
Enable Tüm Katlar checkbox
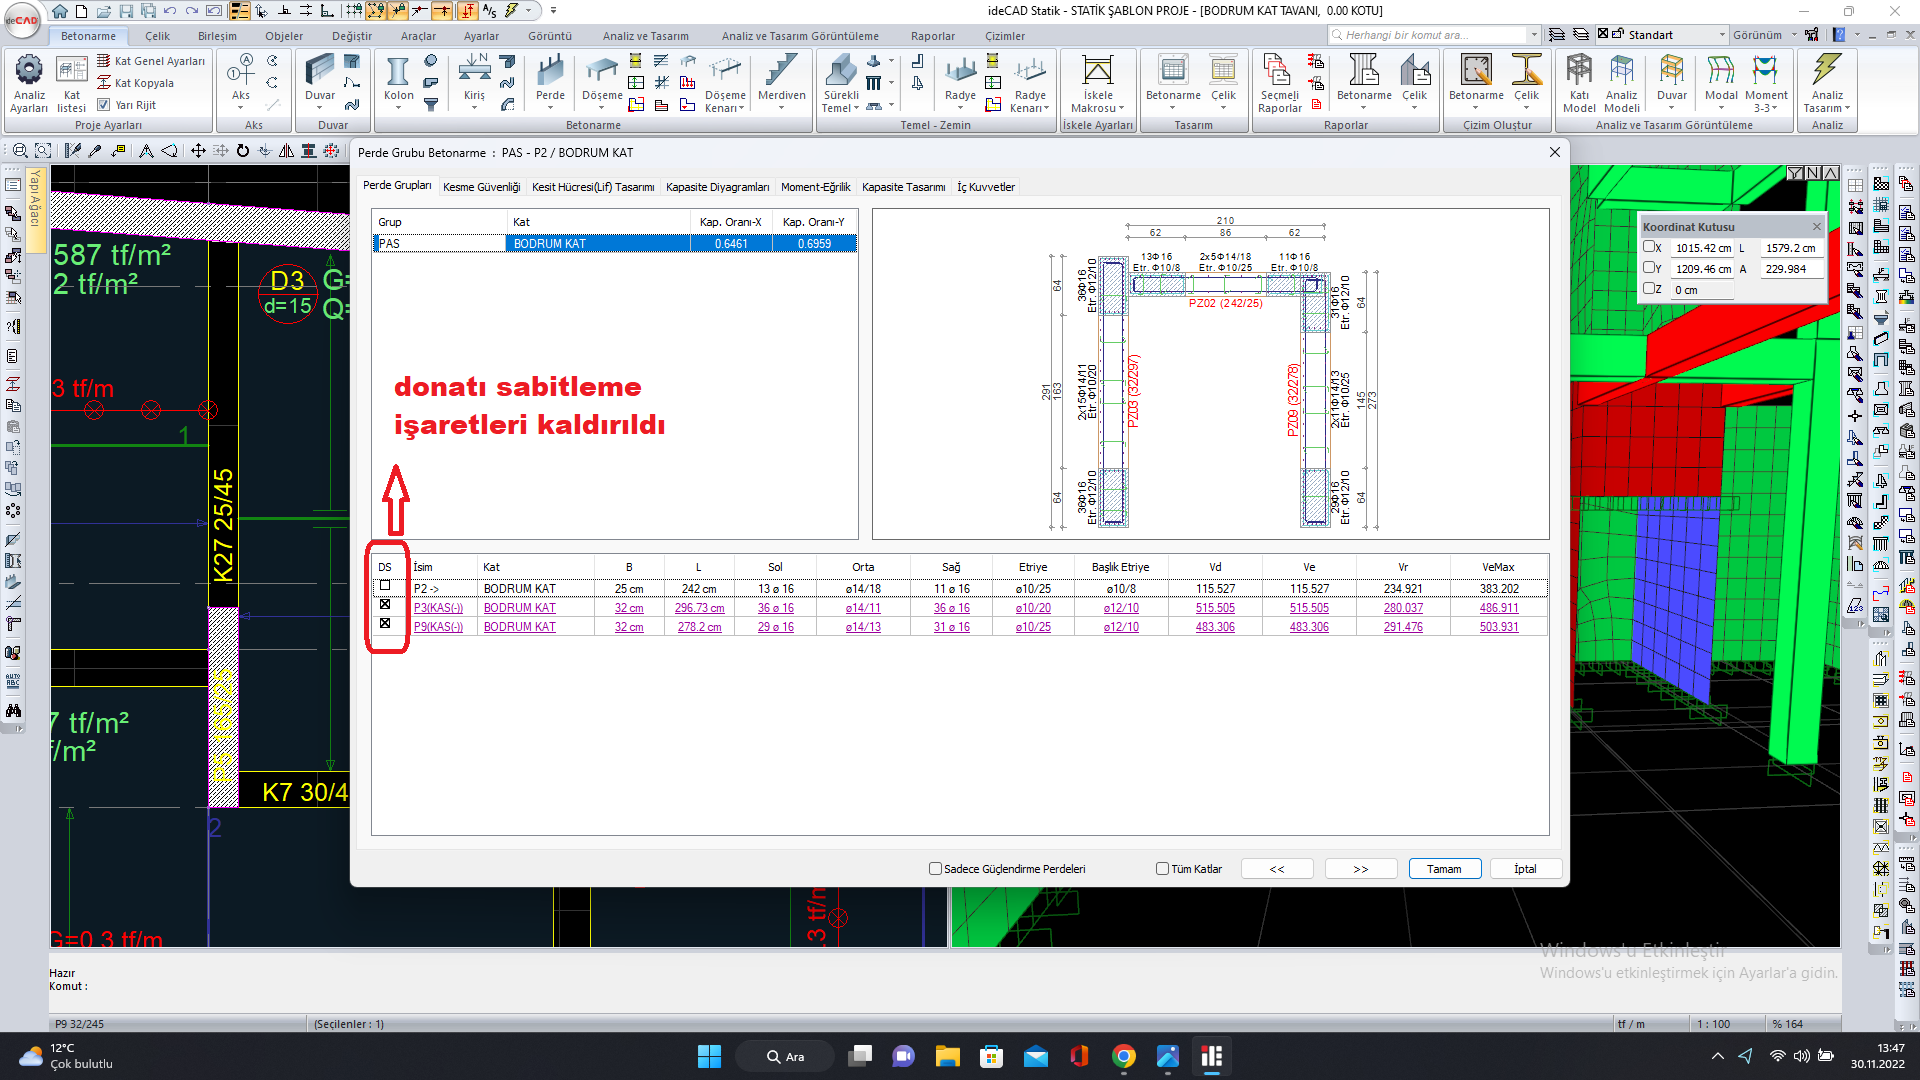(x=1162, y=869)
